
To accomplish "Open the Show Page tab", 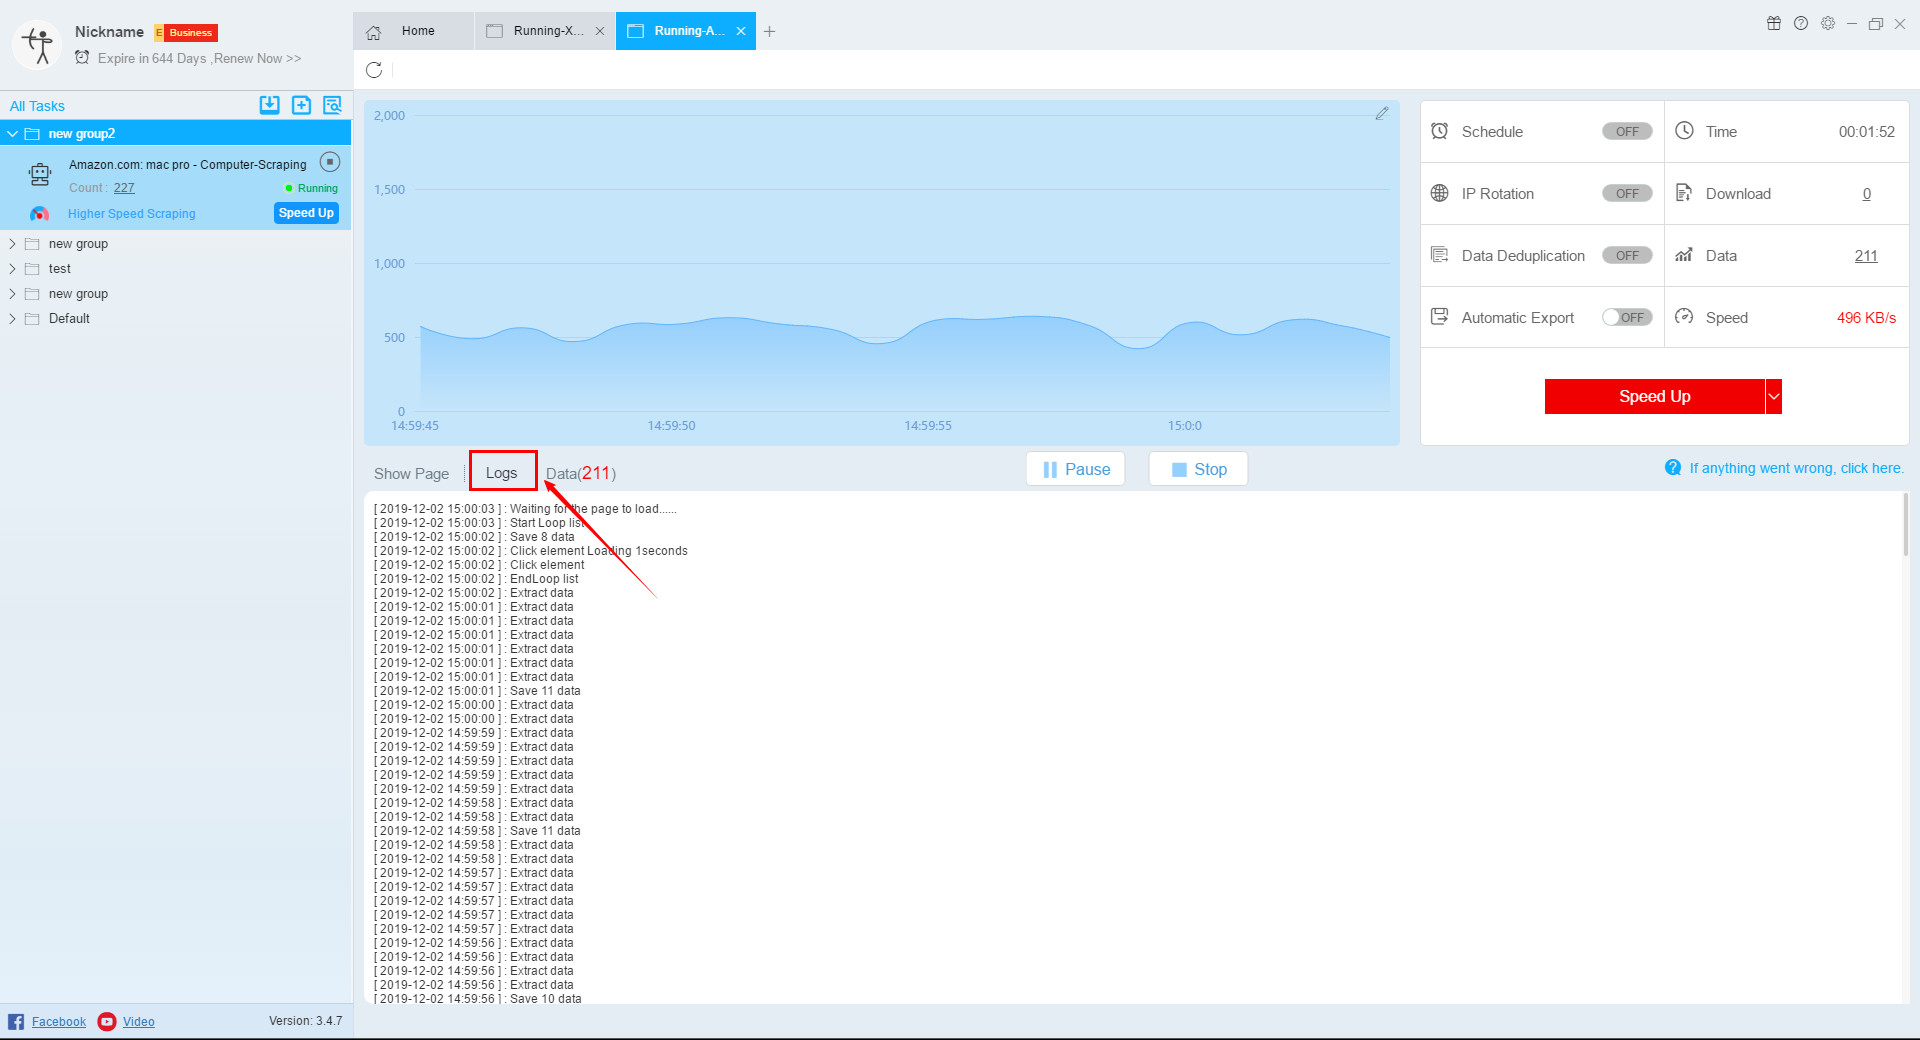I will (x=411, y=474).
